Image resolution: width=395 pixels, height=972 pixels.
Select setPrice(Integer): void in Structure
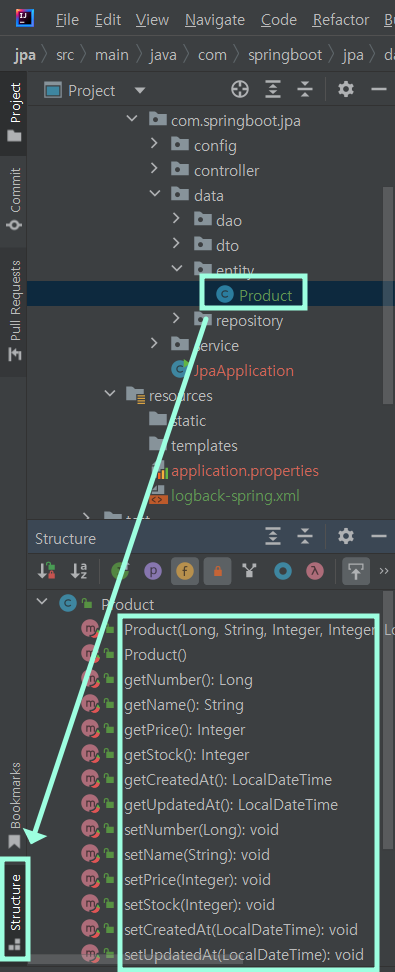197,880
